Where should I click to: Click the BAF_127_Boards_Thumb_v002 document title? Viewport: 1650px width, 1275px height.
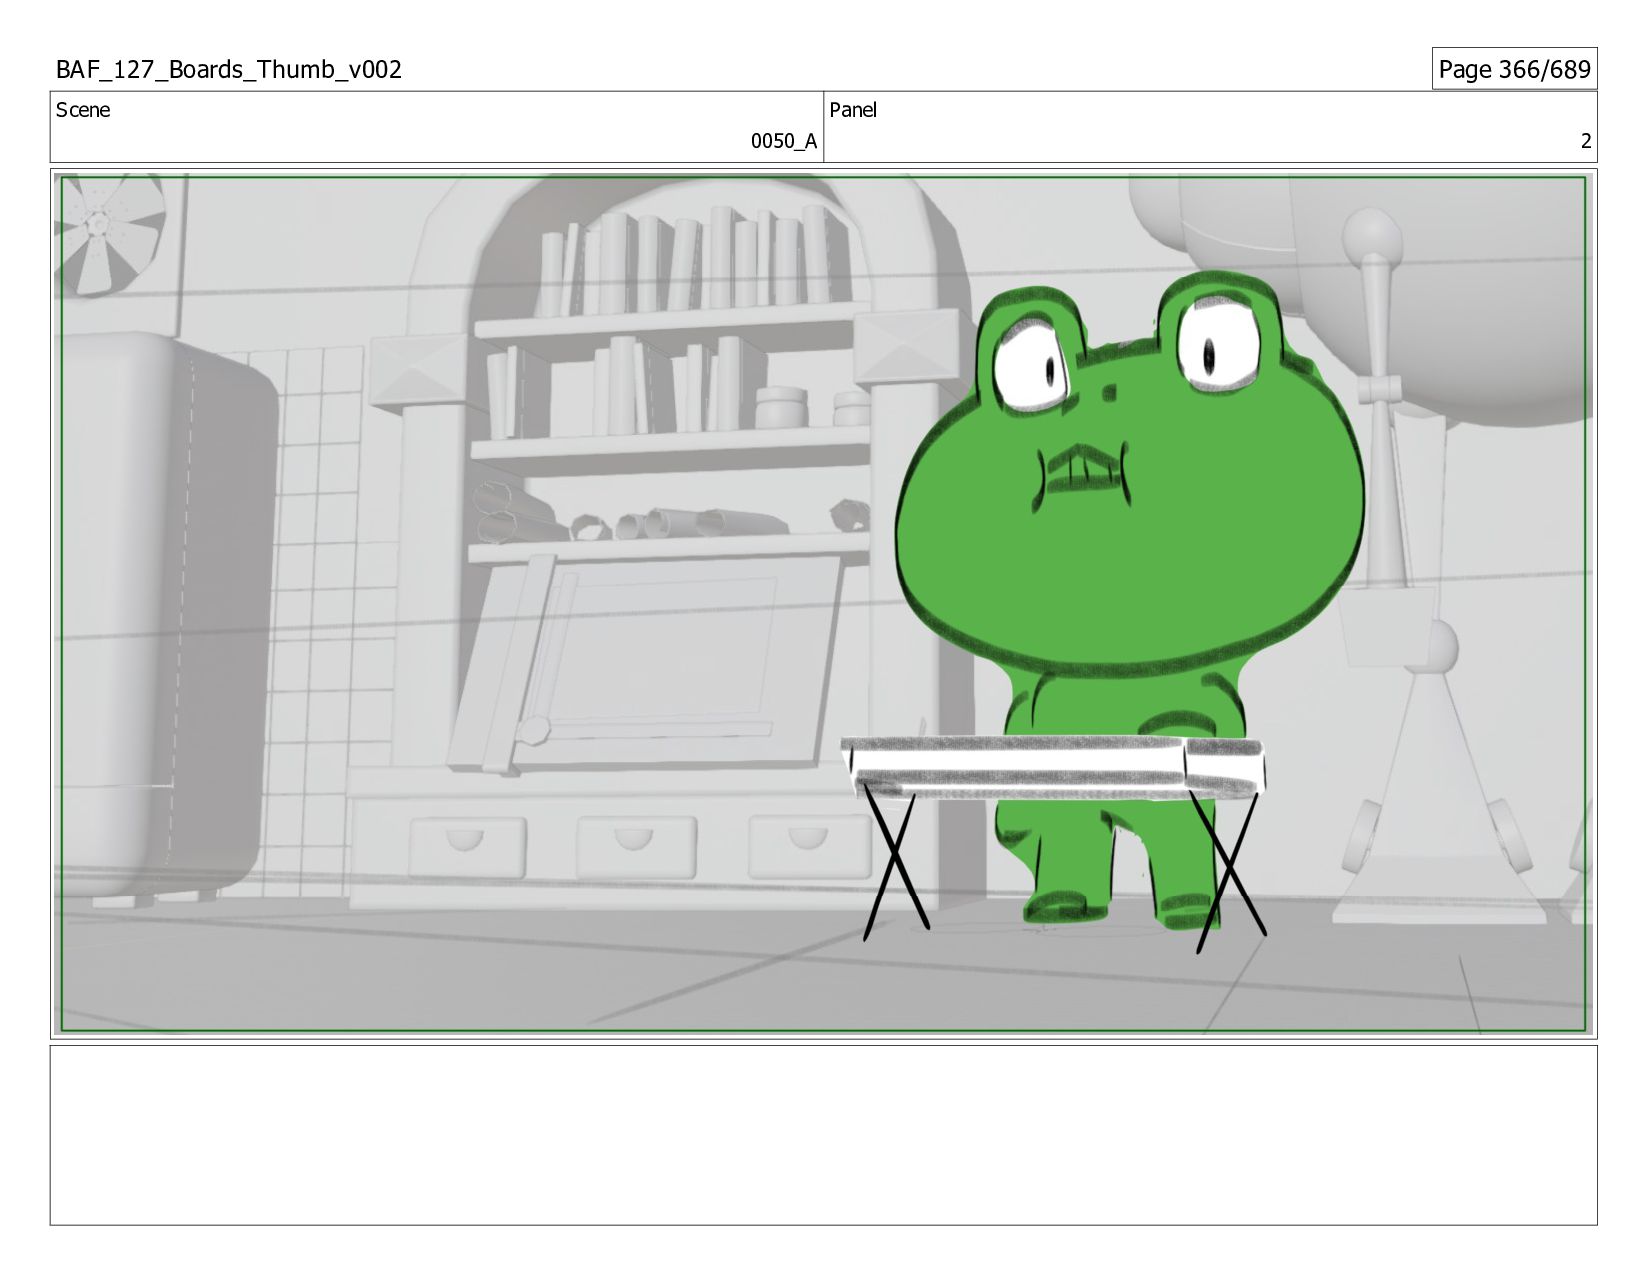pos(229,70)
